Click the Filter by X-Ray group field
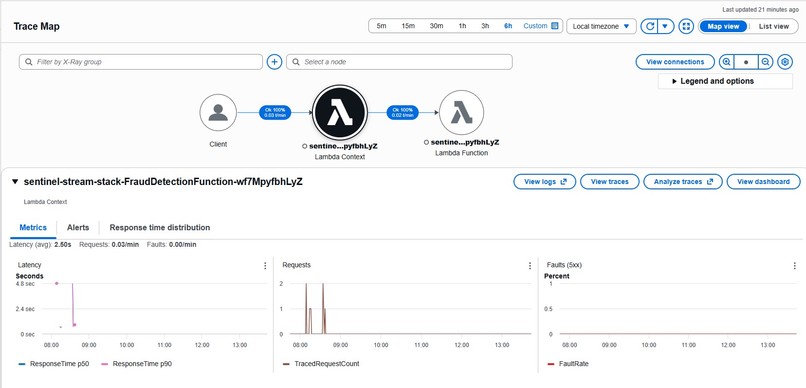 click(x=141, y=62)
